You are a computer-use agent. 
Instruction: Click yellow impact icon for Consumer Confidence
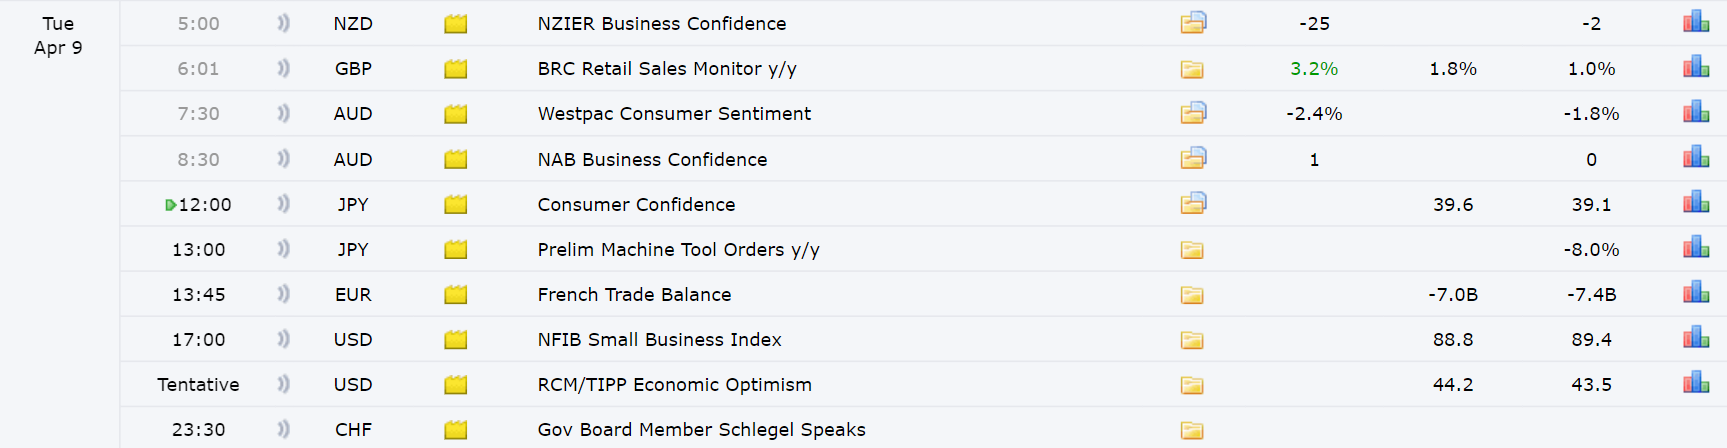(x=456, y=205)
